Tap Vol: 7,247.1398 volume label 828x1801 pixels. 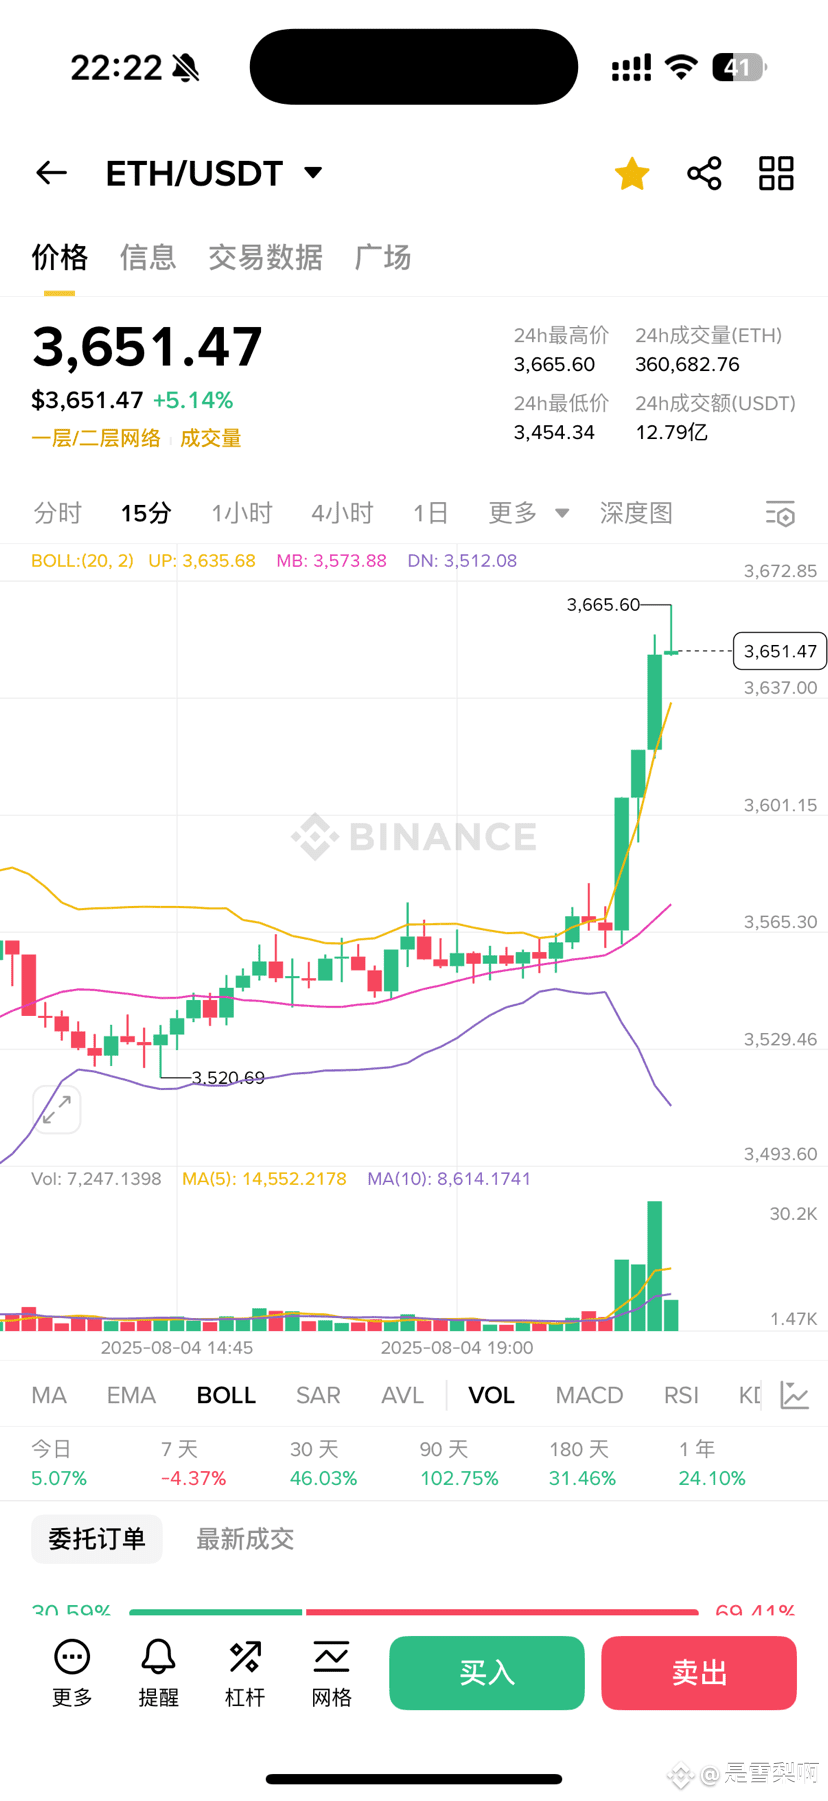96,1179
